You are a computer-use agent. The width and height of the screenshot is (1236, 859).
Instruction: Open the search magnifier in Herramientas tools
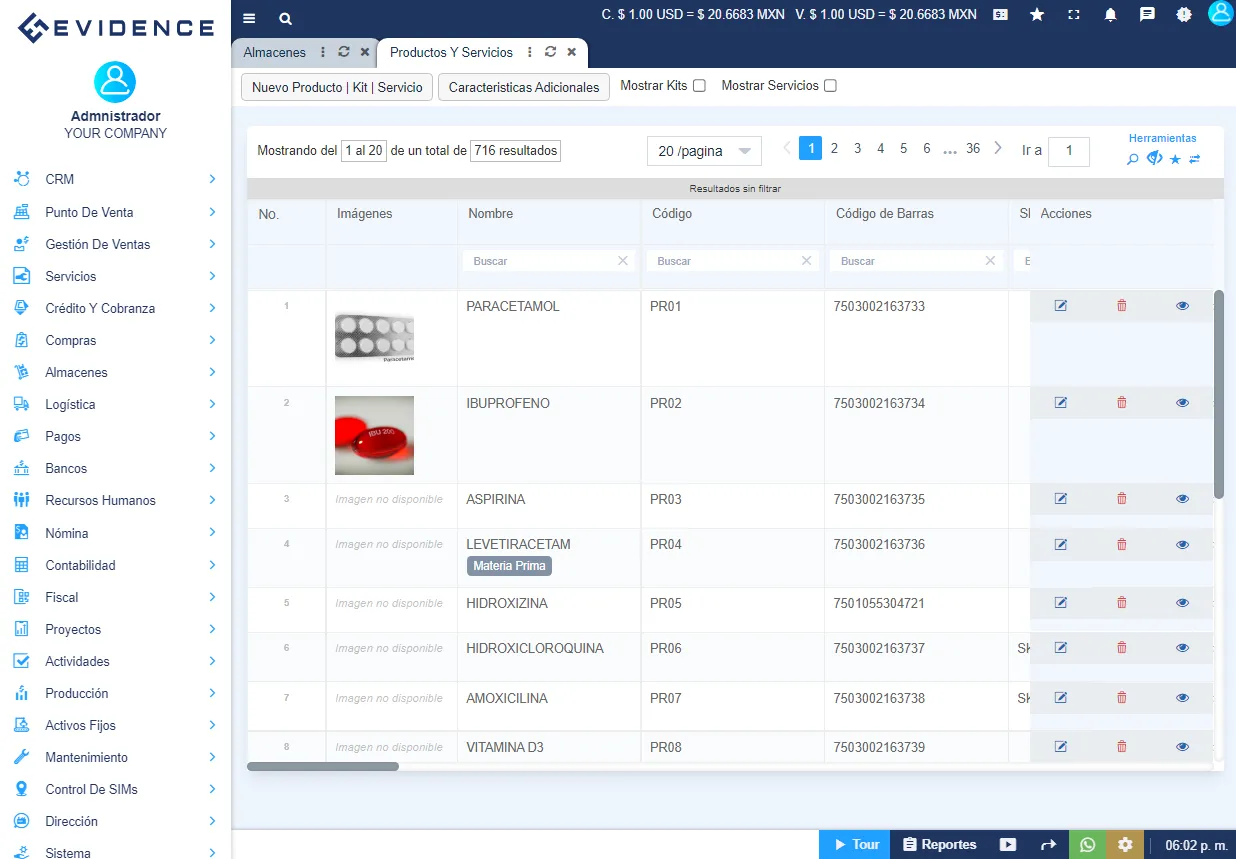click(x=1131, y=158)
